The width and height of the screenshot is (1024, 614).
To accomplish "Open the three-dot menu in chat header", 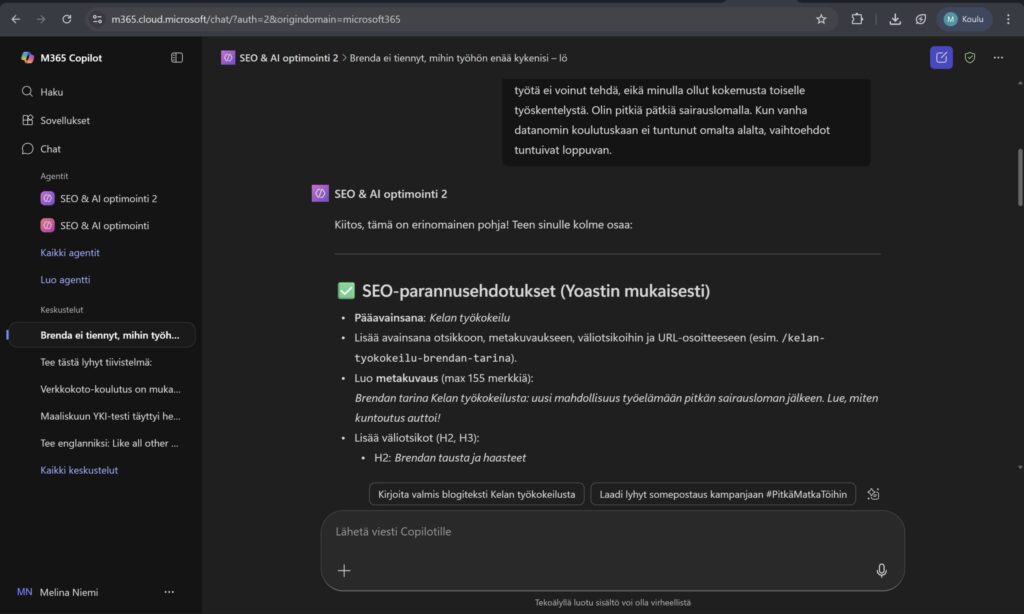I will point(998,58).
